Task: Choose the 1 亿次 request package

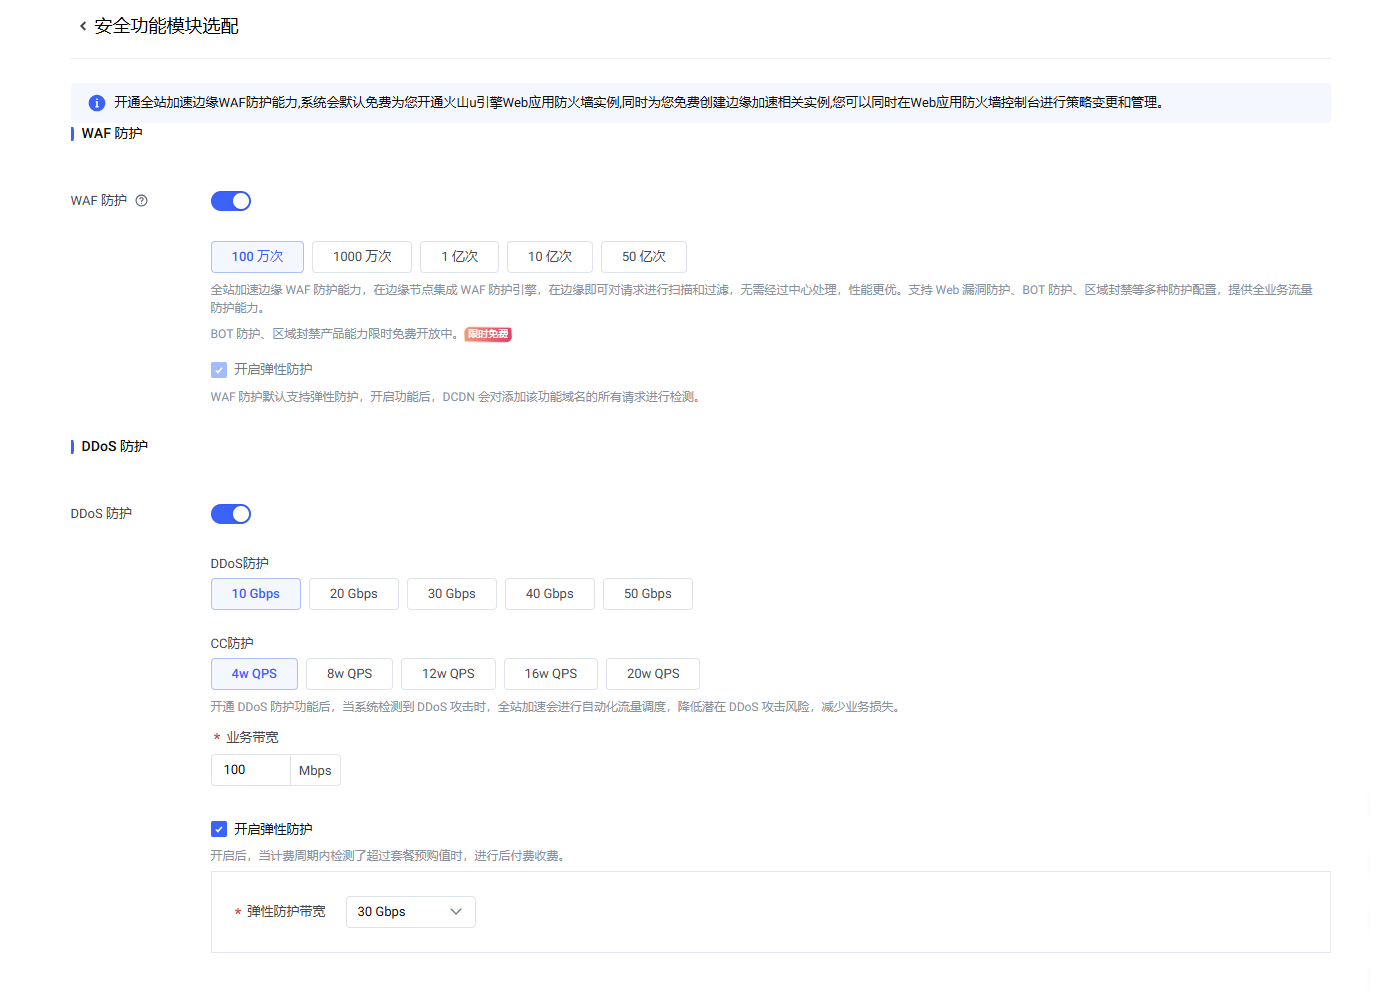Action: point(459,257)
